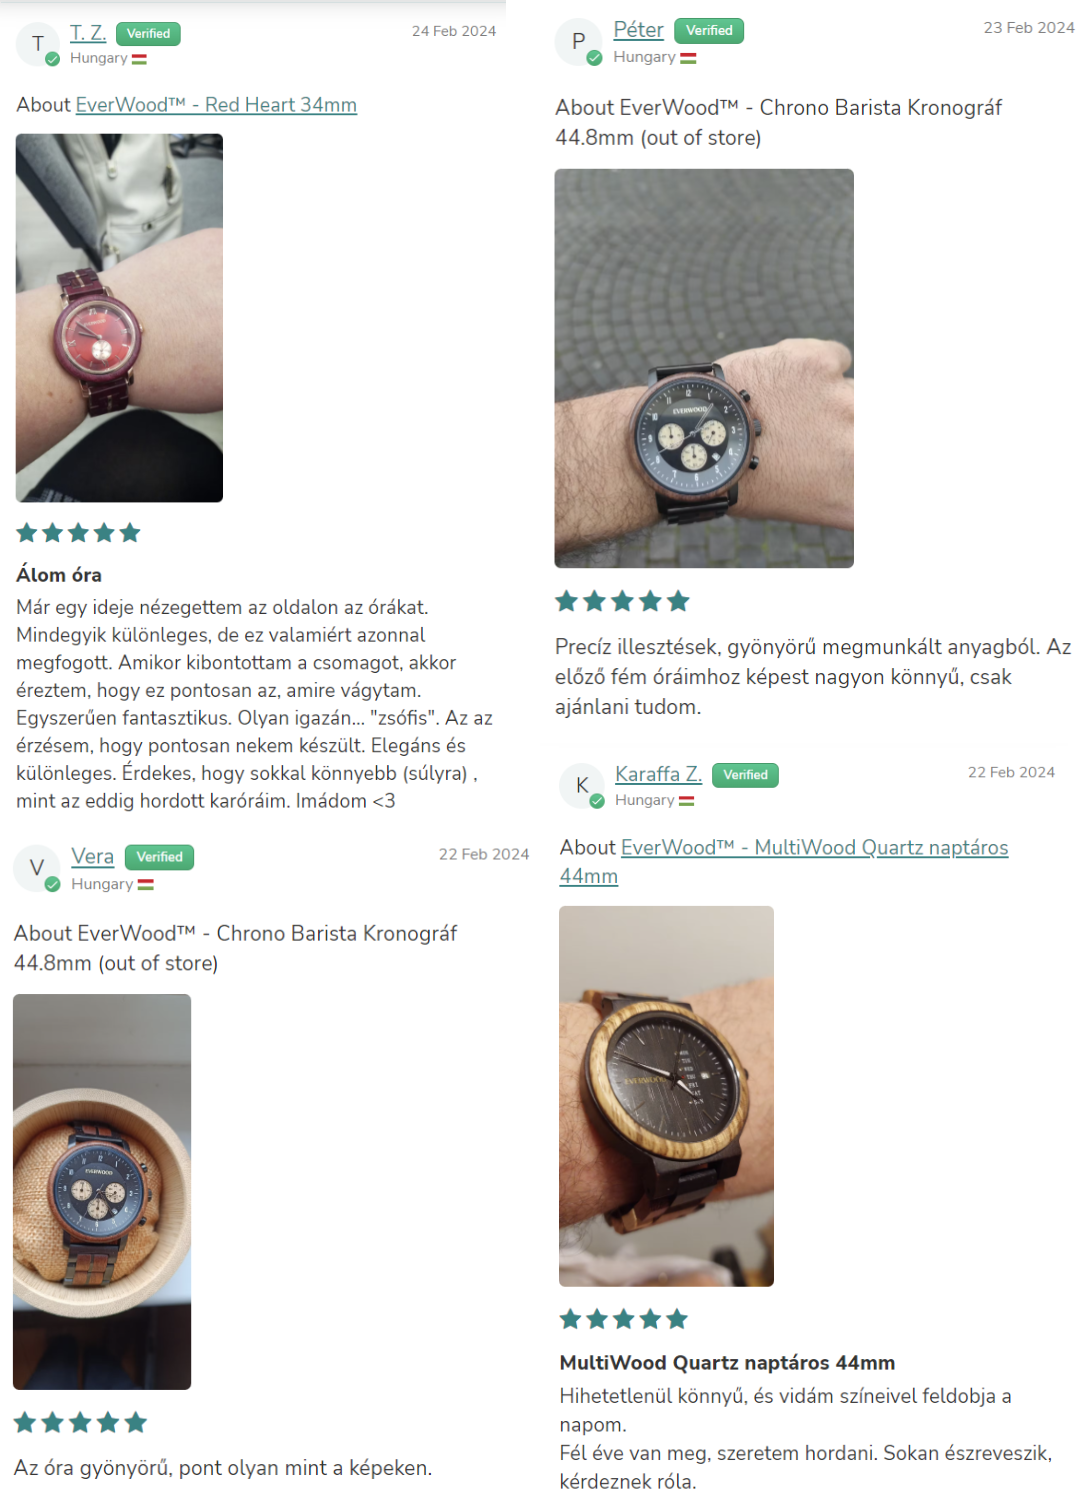Click Verified badge next to Péter

pyautogui.click(x=709, y=31)
